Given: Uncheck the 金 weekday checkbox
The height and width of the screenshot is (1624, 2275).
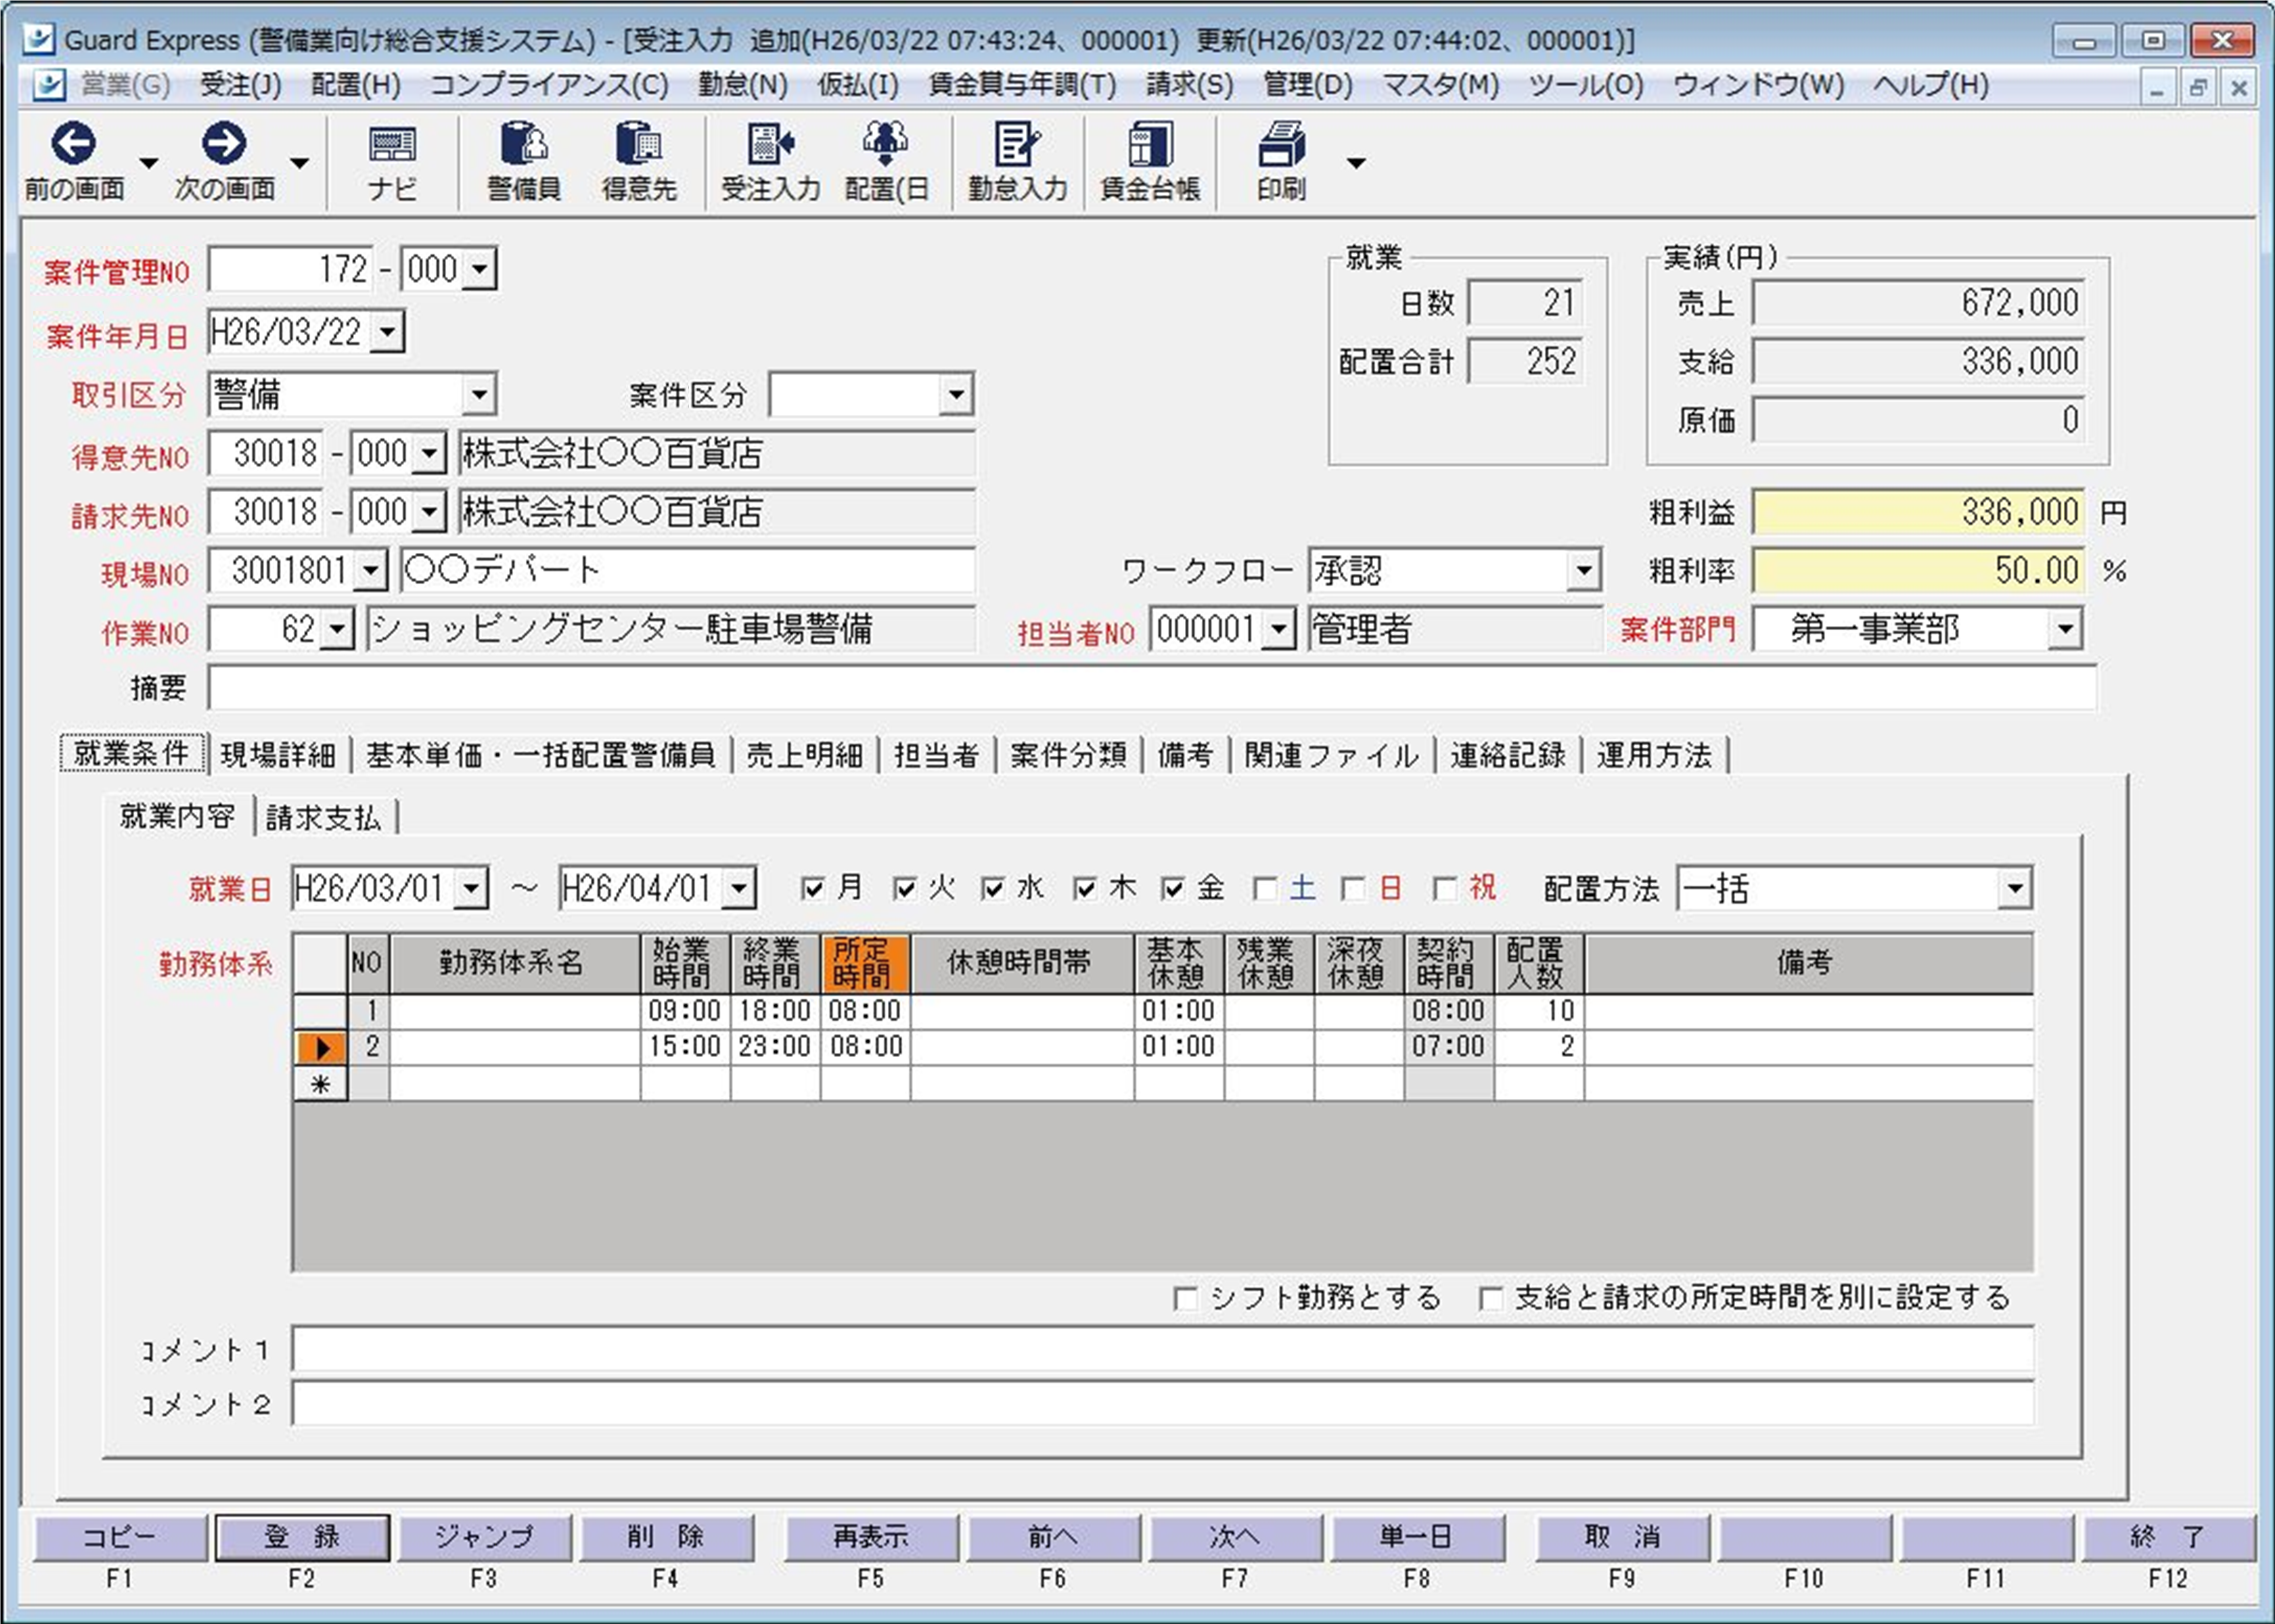Looking at the screenshot, I should tap(1173, 888).
